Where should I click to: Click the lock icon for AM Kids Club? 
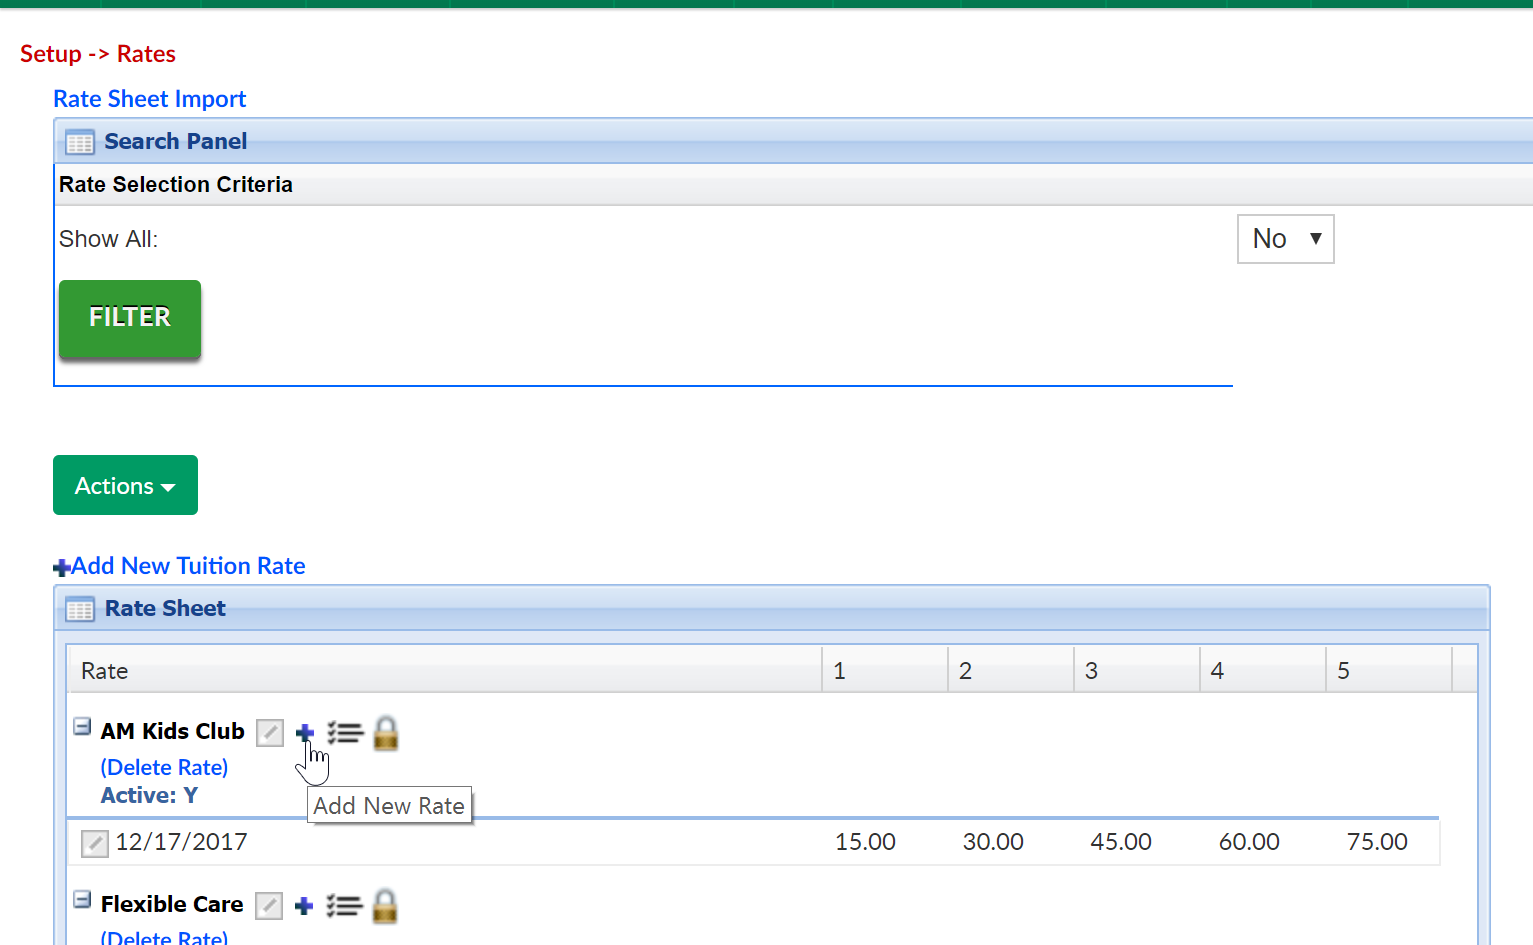coord(385,732)
